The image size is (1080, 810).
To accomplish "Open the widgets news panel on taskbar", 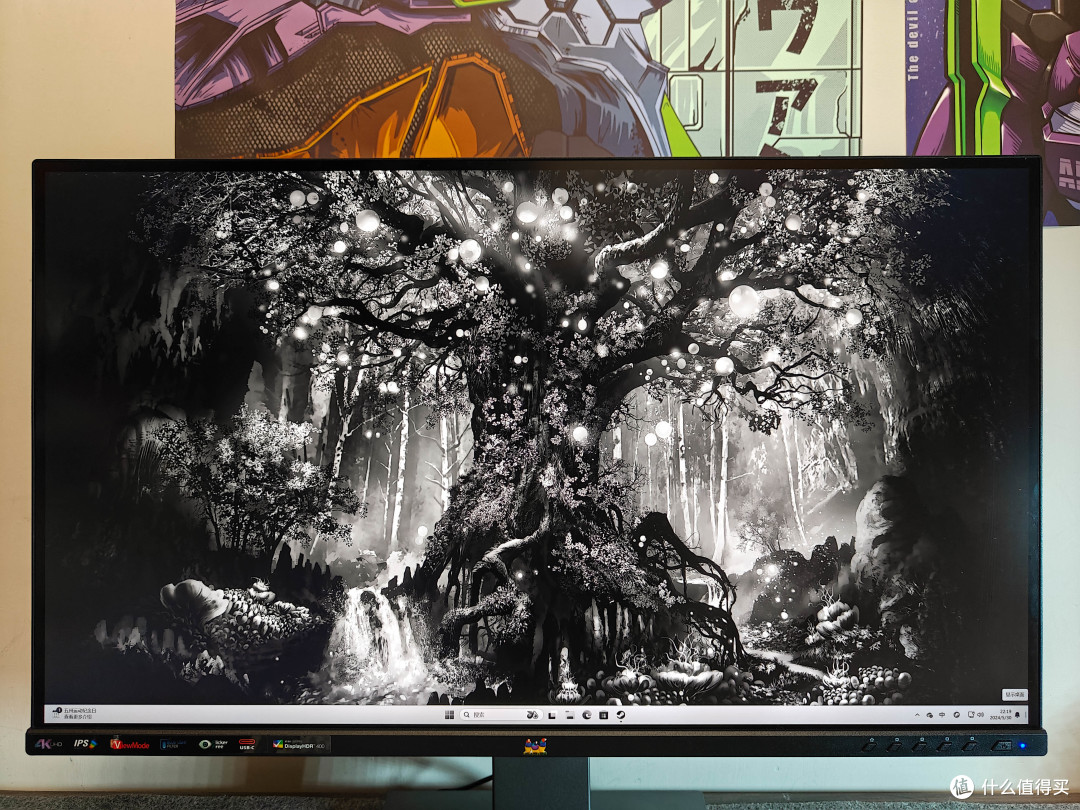I will [x=73, y=714].
